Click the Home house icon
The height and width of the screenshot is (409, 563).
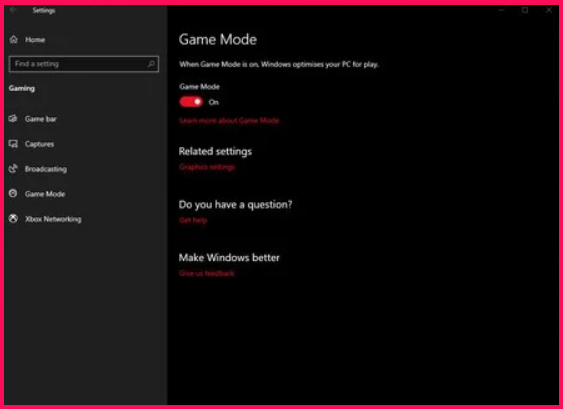(14, 39)
